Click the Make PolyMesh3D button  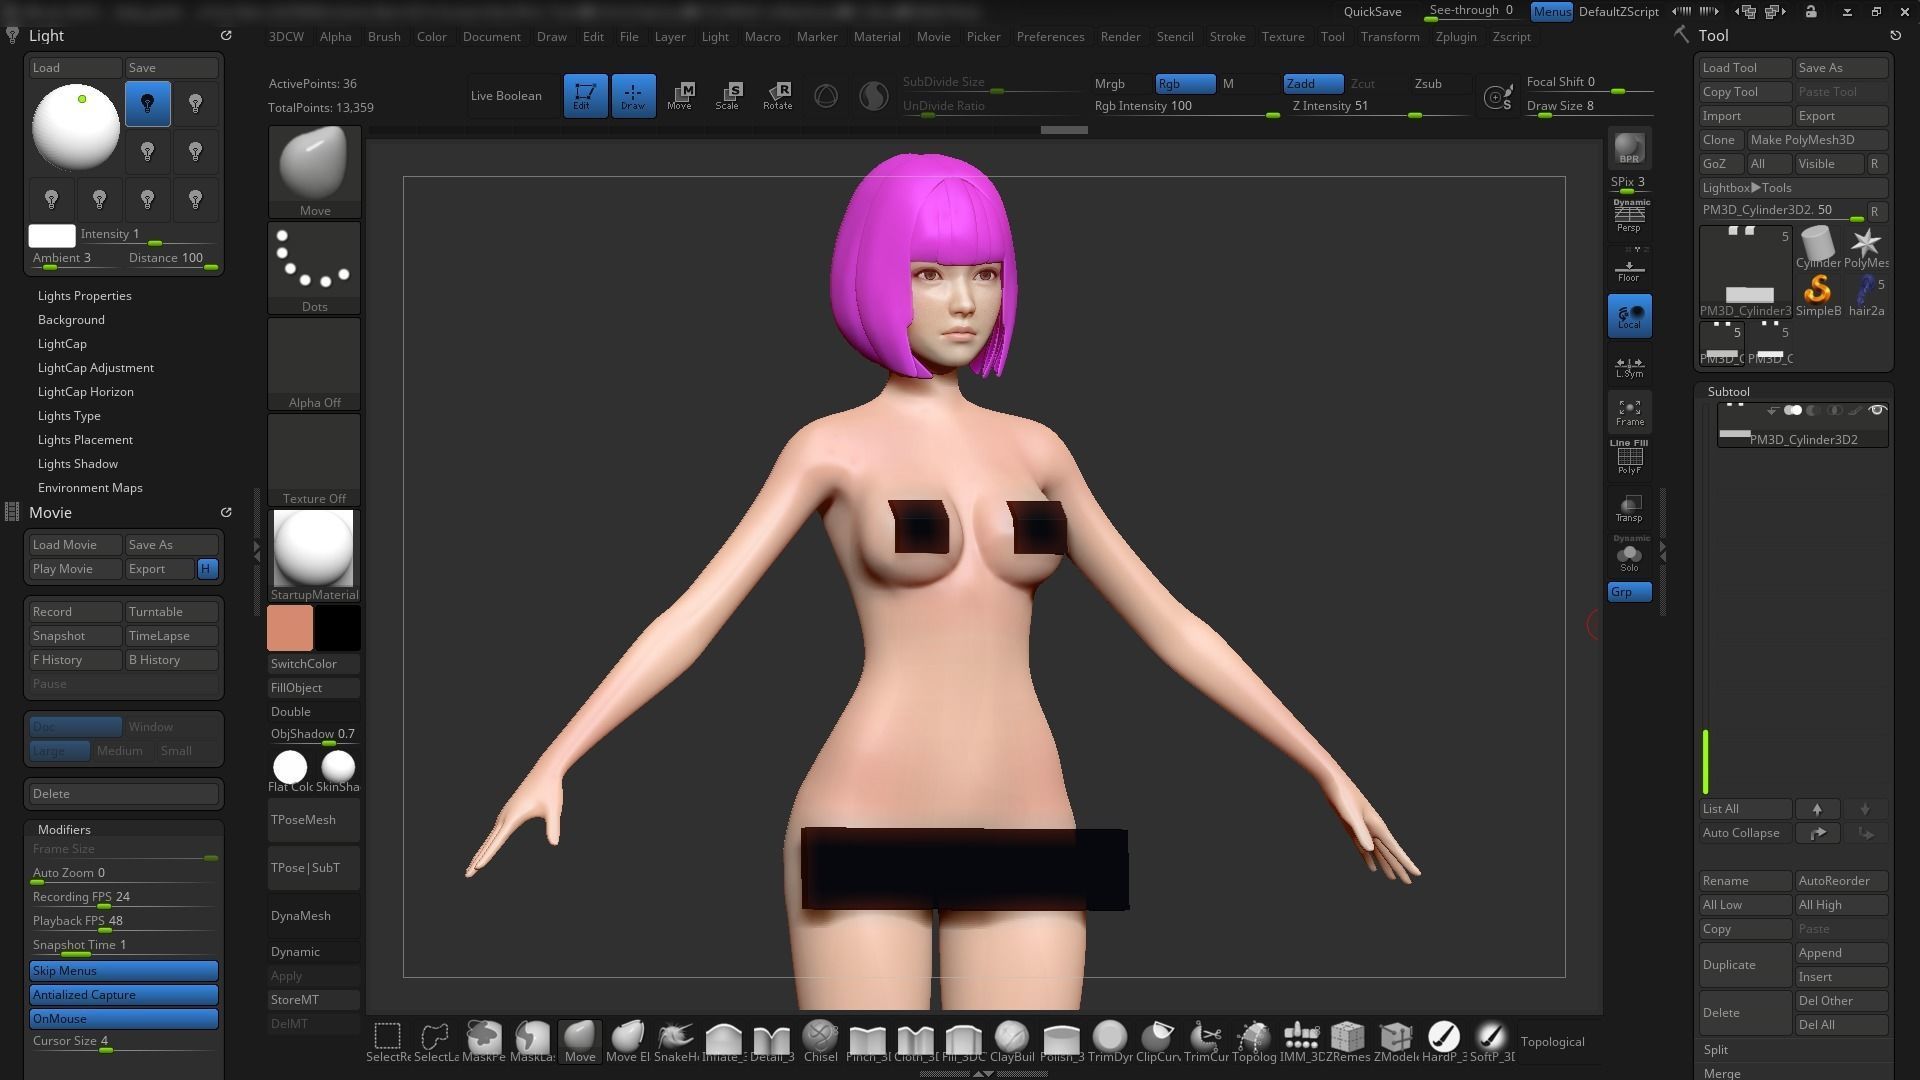tap(1815, 140)
